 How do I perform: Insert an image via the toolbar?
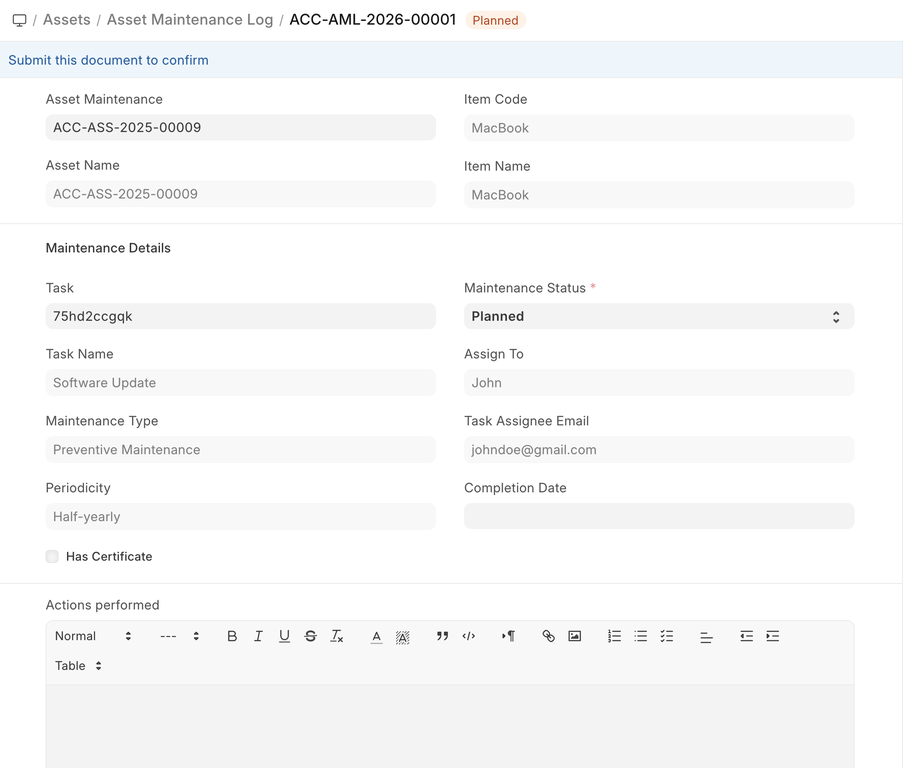pos(574,636)
